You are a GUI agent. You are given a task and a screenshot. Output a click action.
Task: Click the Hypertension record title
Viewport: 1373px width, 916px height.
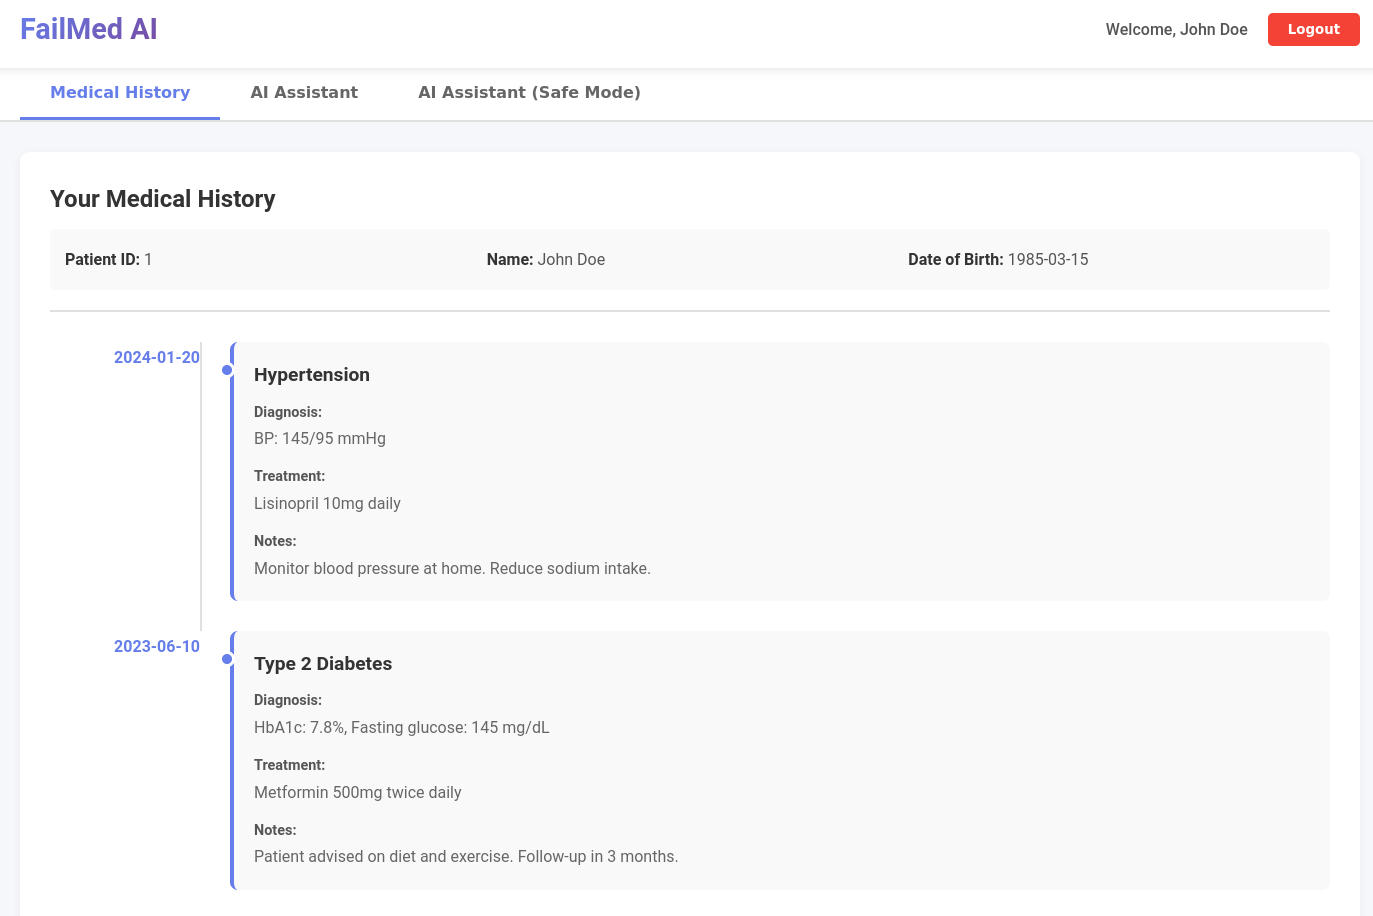click(x=312, y=375)
